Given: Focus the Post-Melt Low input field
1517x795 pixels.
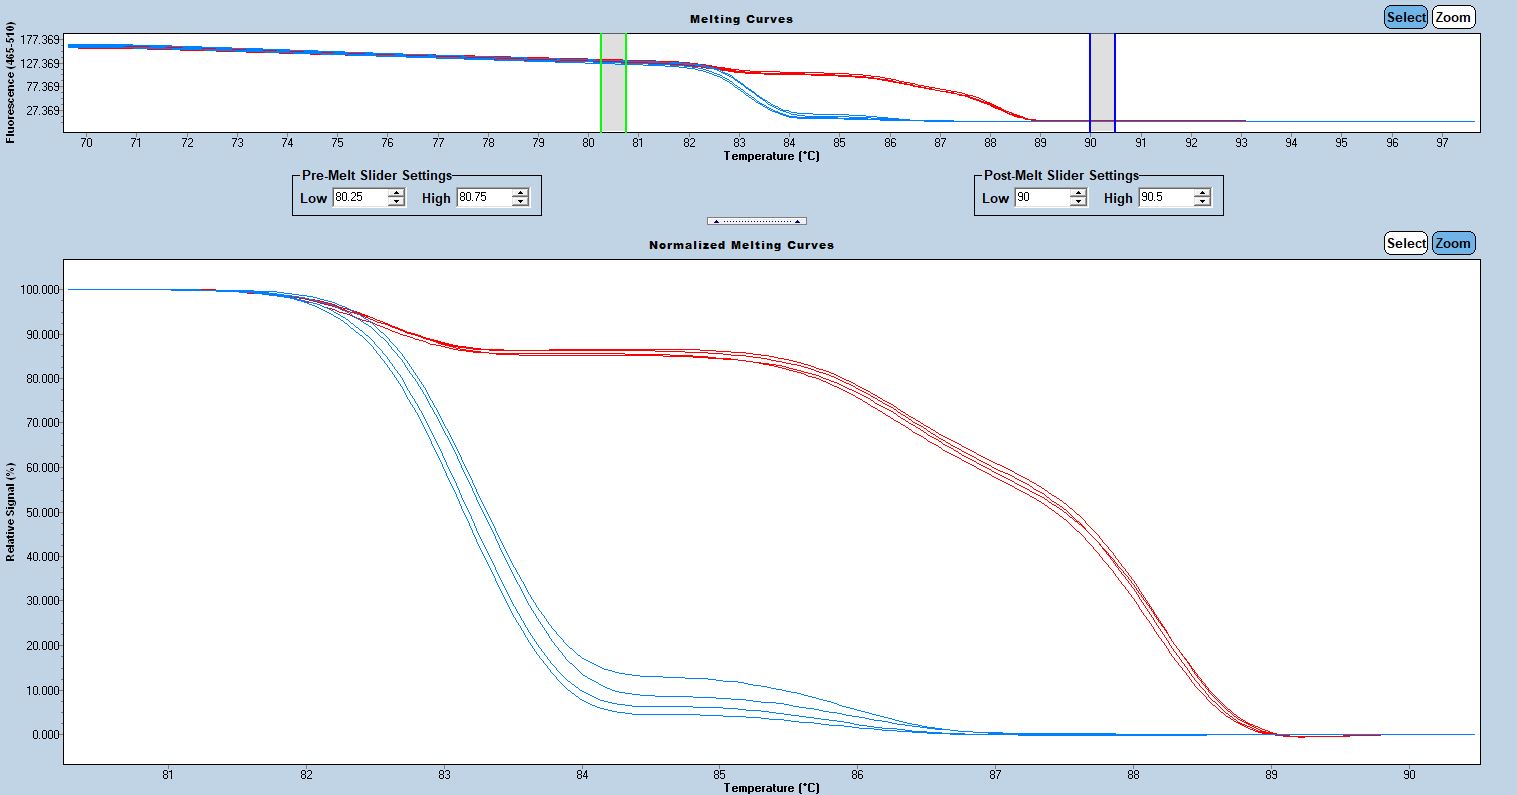Looking at the screenshot, I should (1041, 198).
